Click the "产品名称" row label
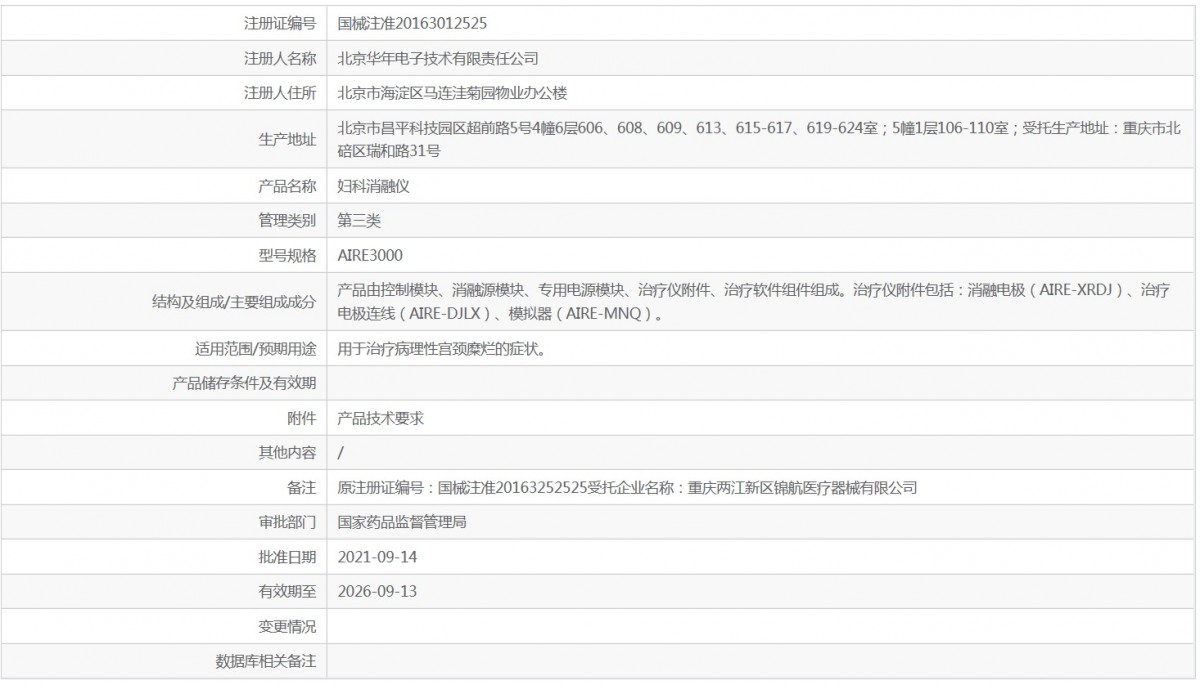Screen dimensions: 1200x685 coord(287,186)
